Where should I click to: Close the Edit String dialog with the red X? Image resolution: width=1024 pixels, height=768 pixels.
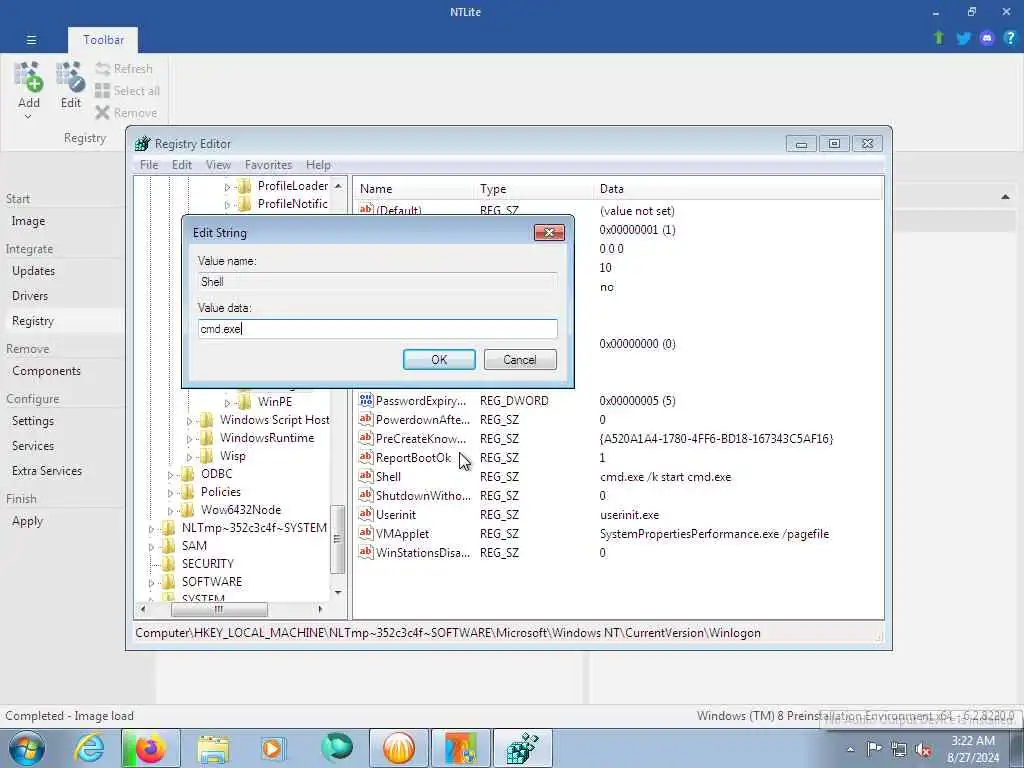coord(549,232)
